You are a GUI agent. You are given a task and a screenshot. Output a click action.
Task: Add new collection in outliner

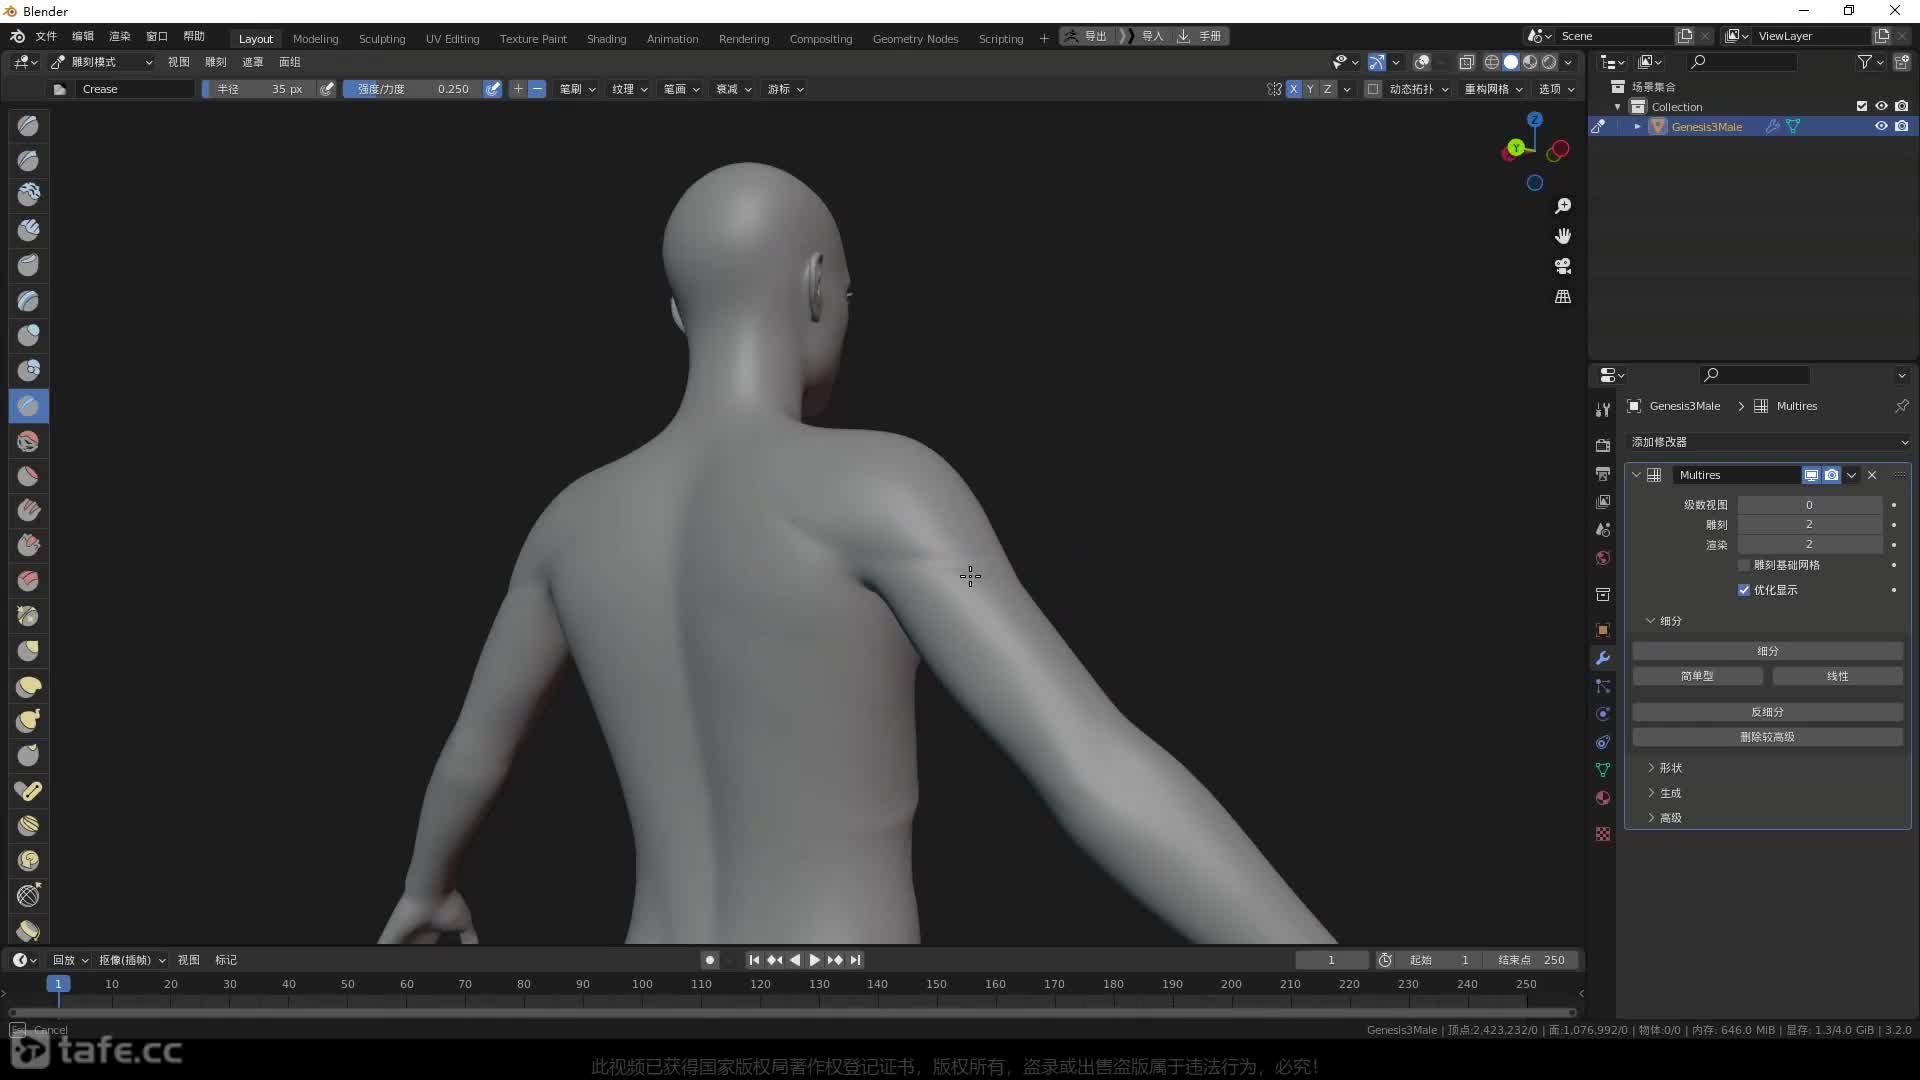tap(1901, 62)
